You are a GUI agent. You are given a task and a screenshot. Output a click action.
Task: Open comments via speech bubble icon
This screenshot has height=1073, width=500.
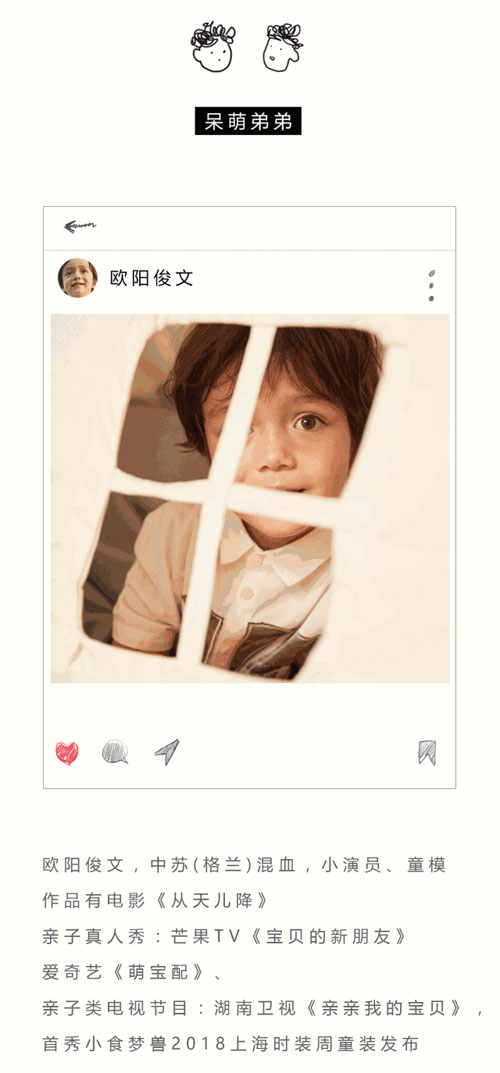[115, 752]
